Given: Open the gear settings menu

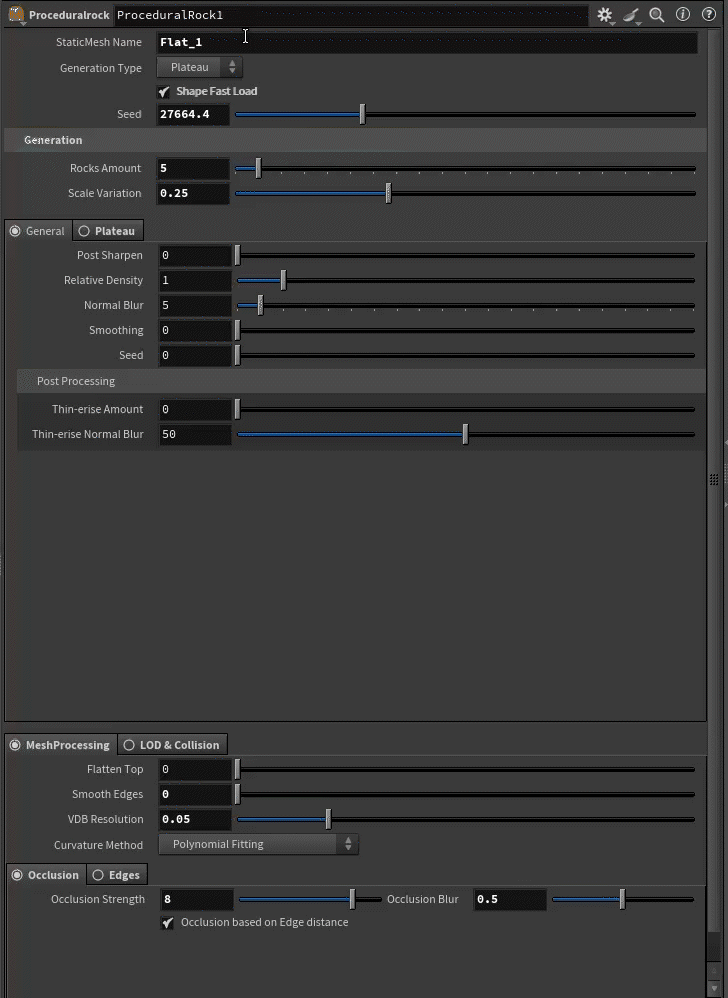Looking at the screenshot, I should [605, 15].
